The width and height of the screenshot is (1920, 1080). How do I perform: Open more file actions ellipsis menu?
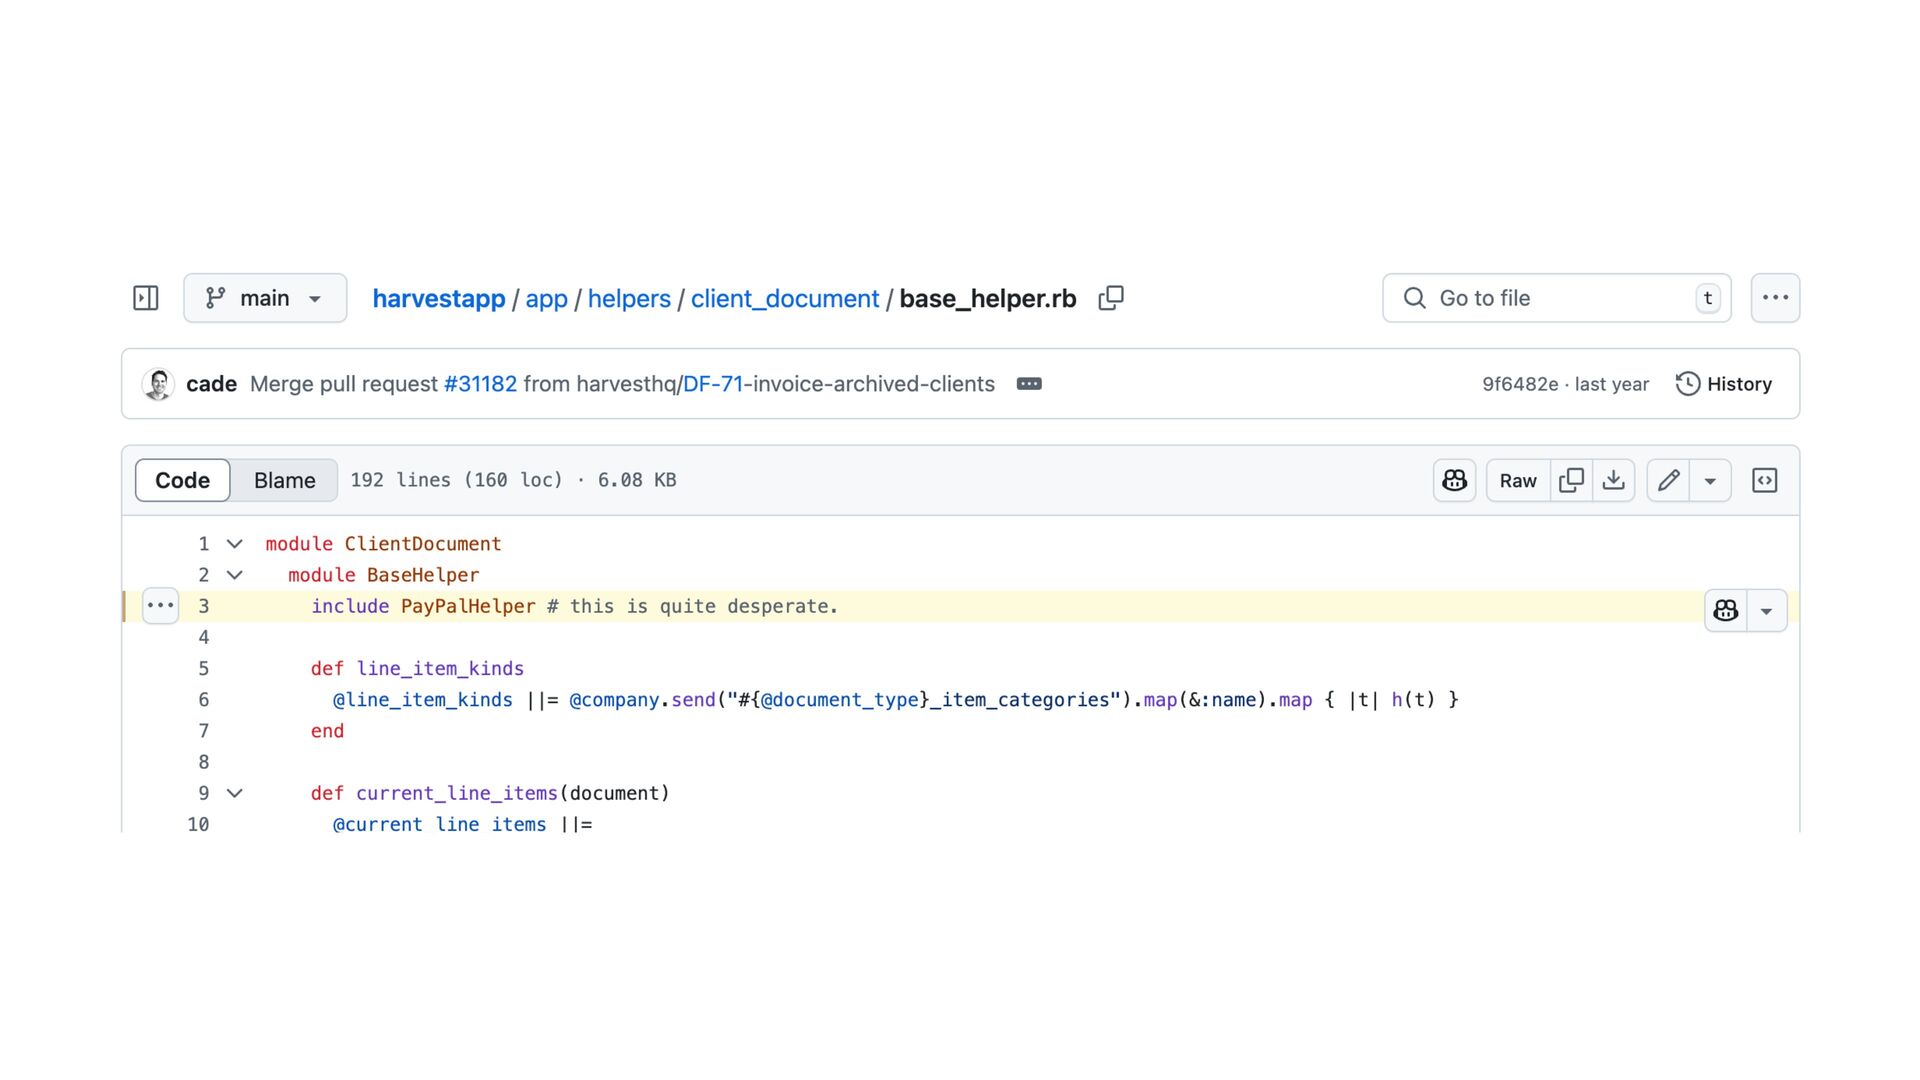1775,298
